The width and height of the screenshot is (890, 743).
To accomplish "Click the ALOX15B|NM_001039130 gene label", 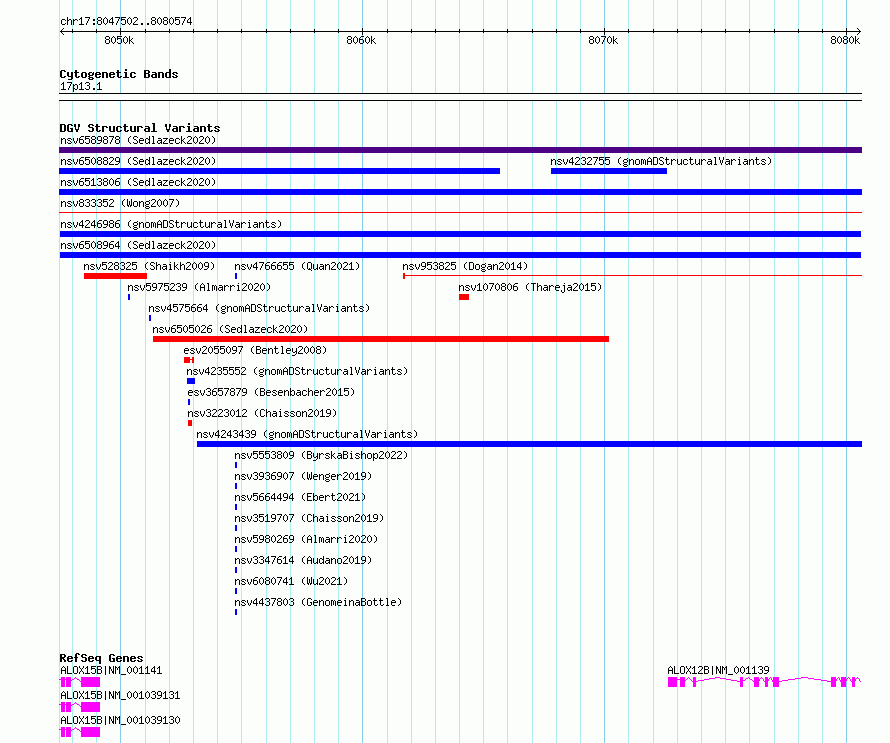I will (120, 720).
